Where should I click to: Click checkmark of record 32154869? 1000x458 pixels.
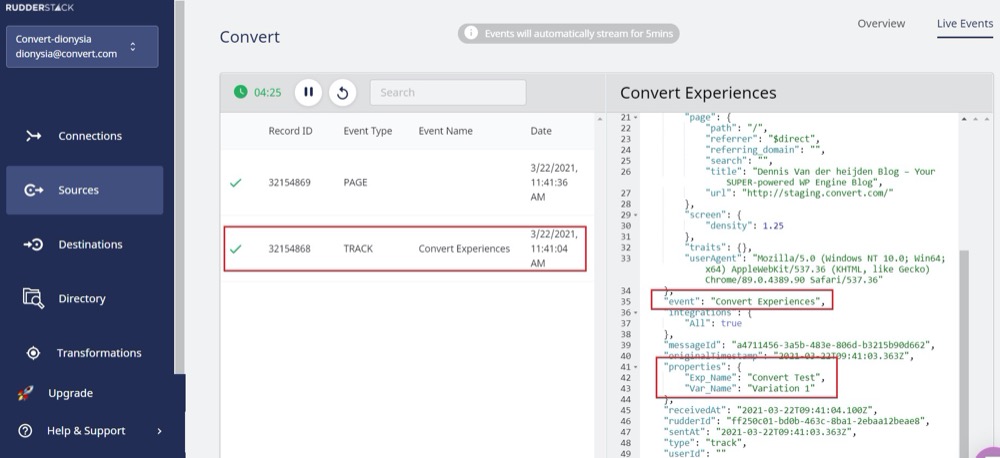click(x=235, y=183)
